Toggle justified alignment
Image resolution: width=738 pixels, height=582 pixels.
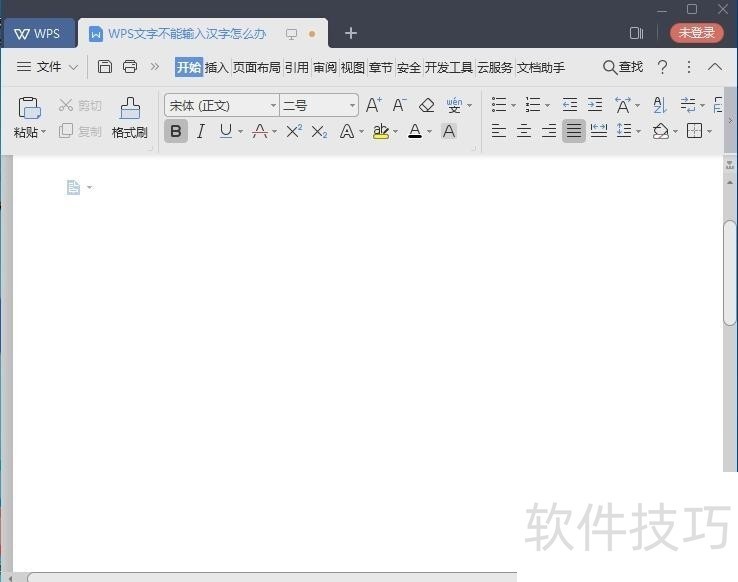click(x=574, y=130)
